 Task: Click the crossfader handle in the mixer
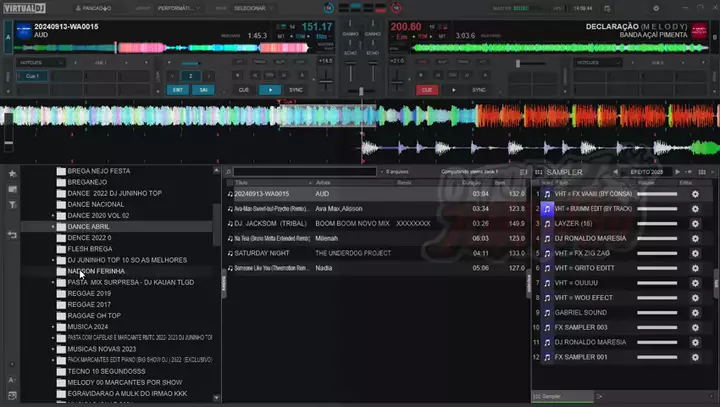(x=361, y=91)
